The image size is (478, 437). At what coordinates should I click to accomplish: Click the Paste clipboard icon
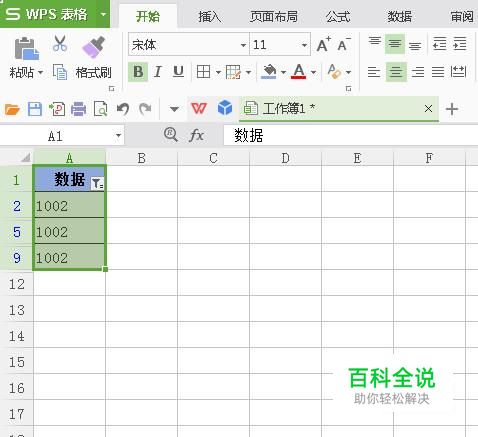point(26,49)
